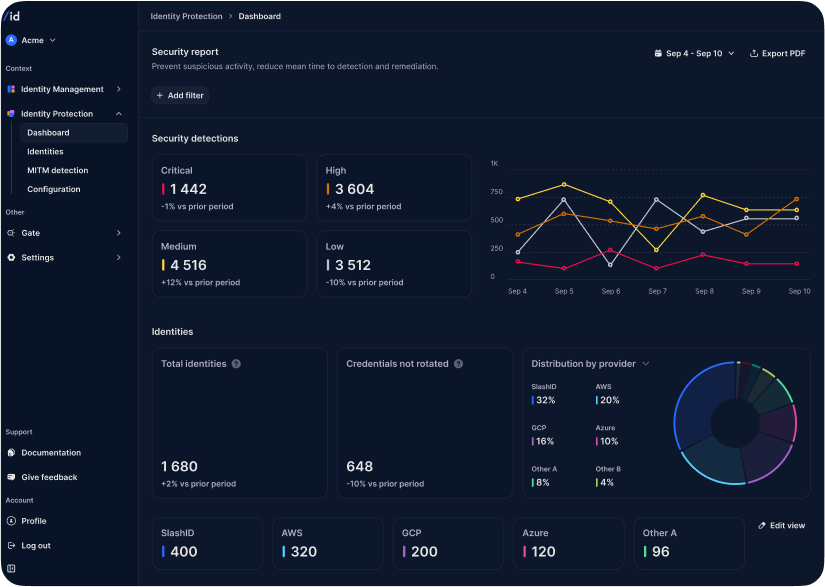The height and width of the screenshot is (587, 825).
Task: Click Azure 120 provider card
Action: pos(569,543)
